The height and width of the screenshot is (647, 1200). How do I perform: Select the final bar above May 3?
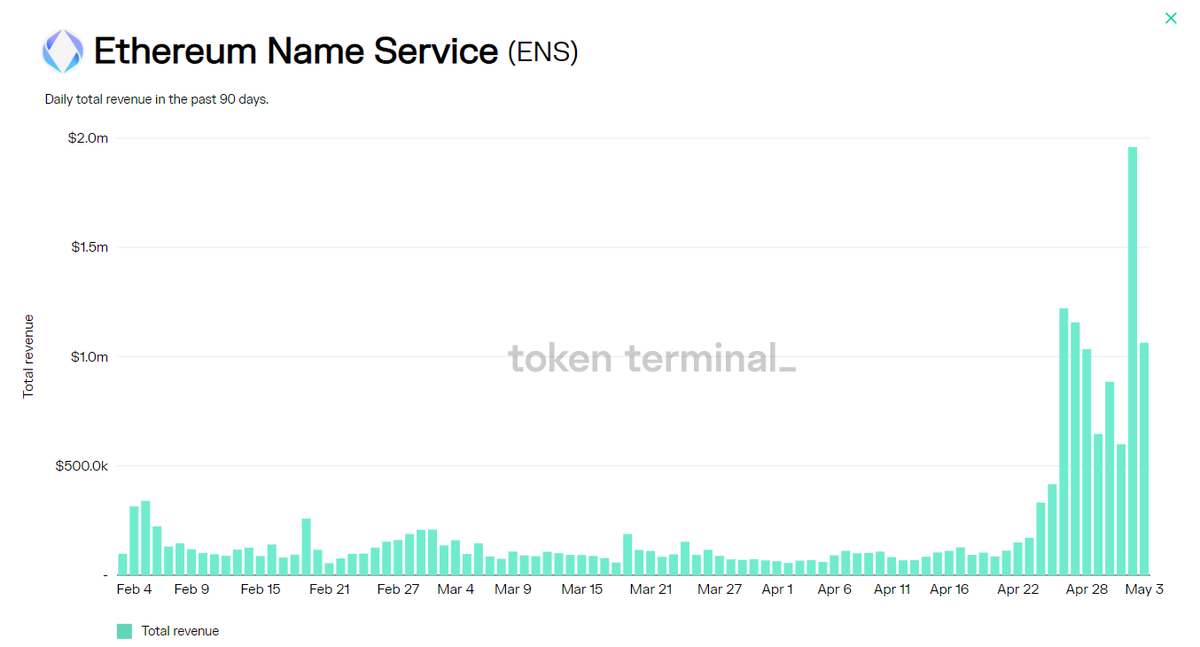point(1144,459)
